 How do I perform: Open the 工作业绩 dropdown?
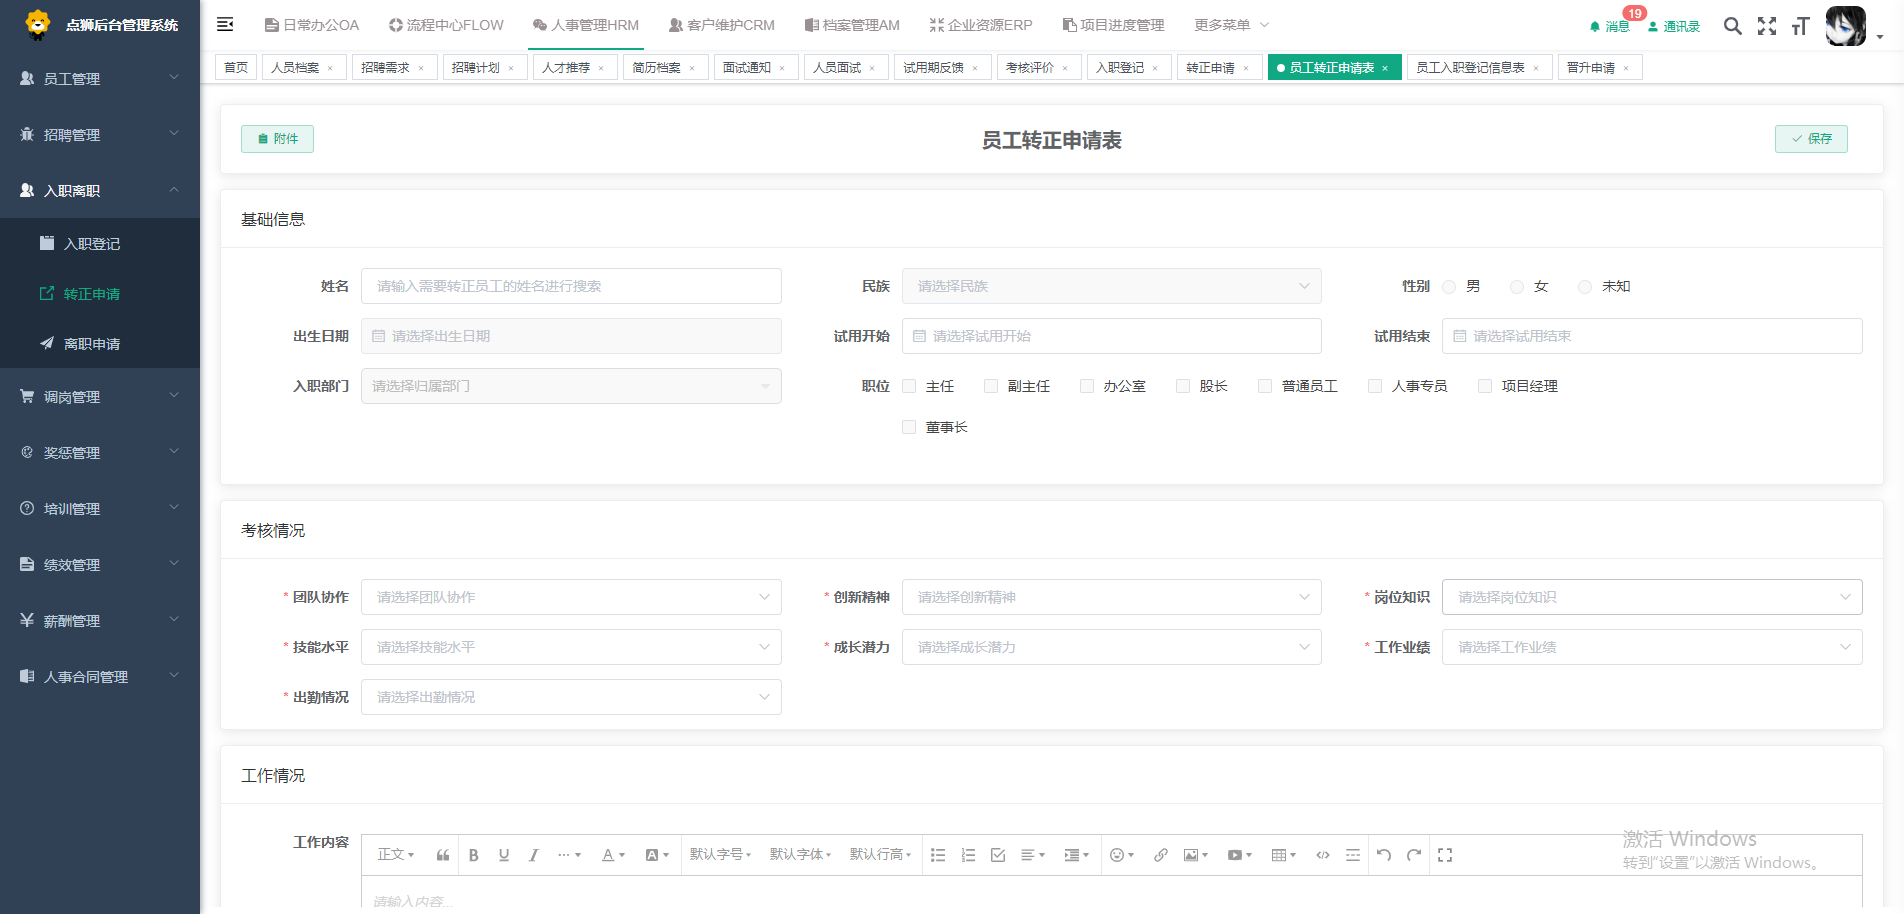tap(1652, 647)
